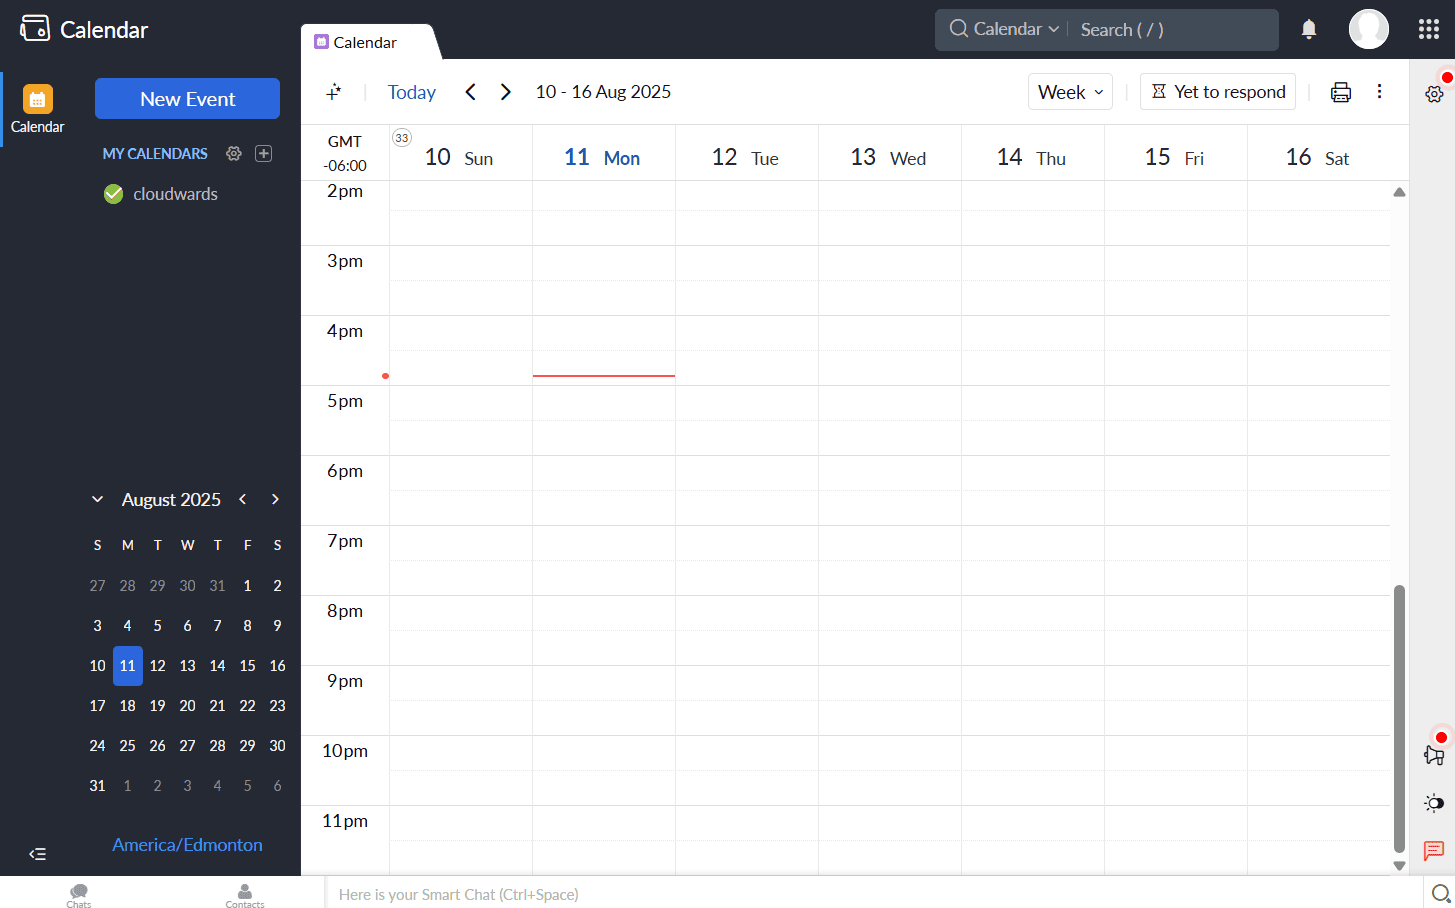Open the announcements megaphone icon

click(x=1434, y=755)
